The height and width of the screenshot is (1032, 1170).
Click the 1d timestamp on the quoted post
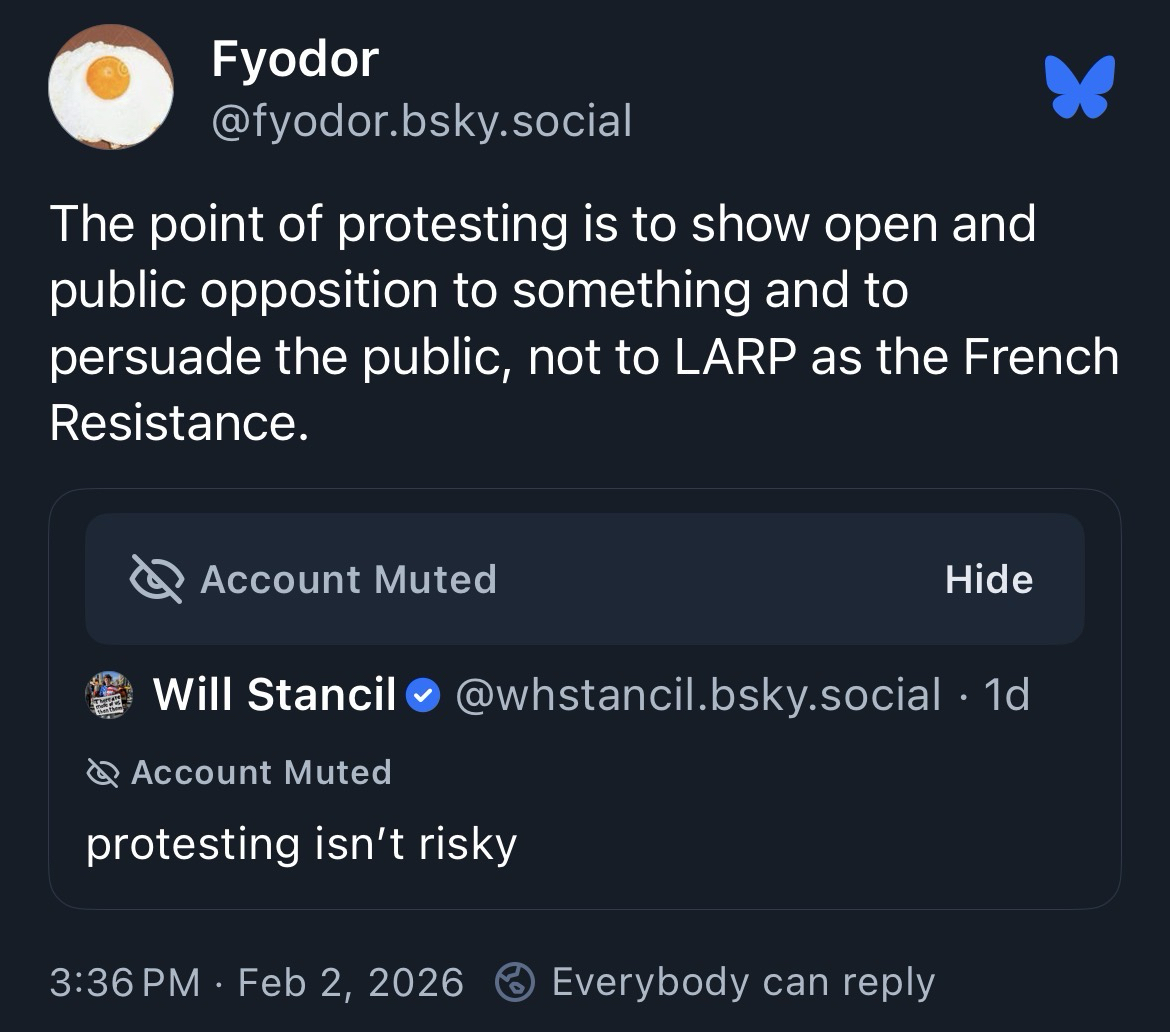click(x=1006, y=695)
